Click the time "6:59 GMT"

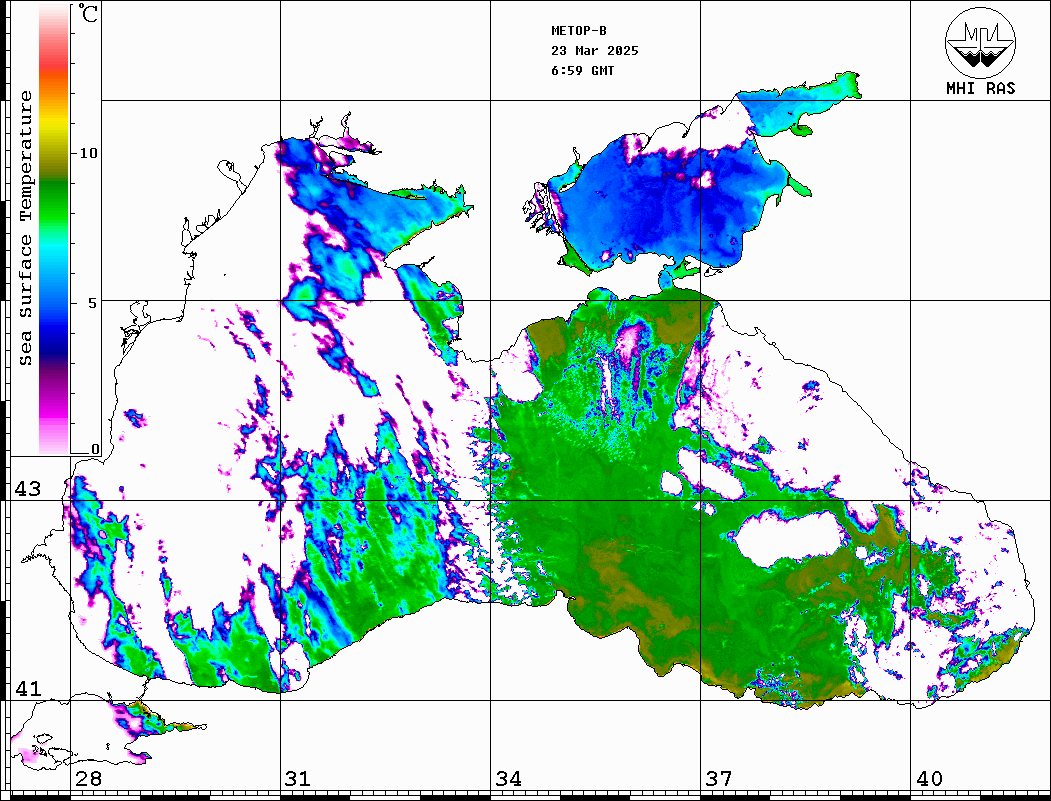(583, 71)
